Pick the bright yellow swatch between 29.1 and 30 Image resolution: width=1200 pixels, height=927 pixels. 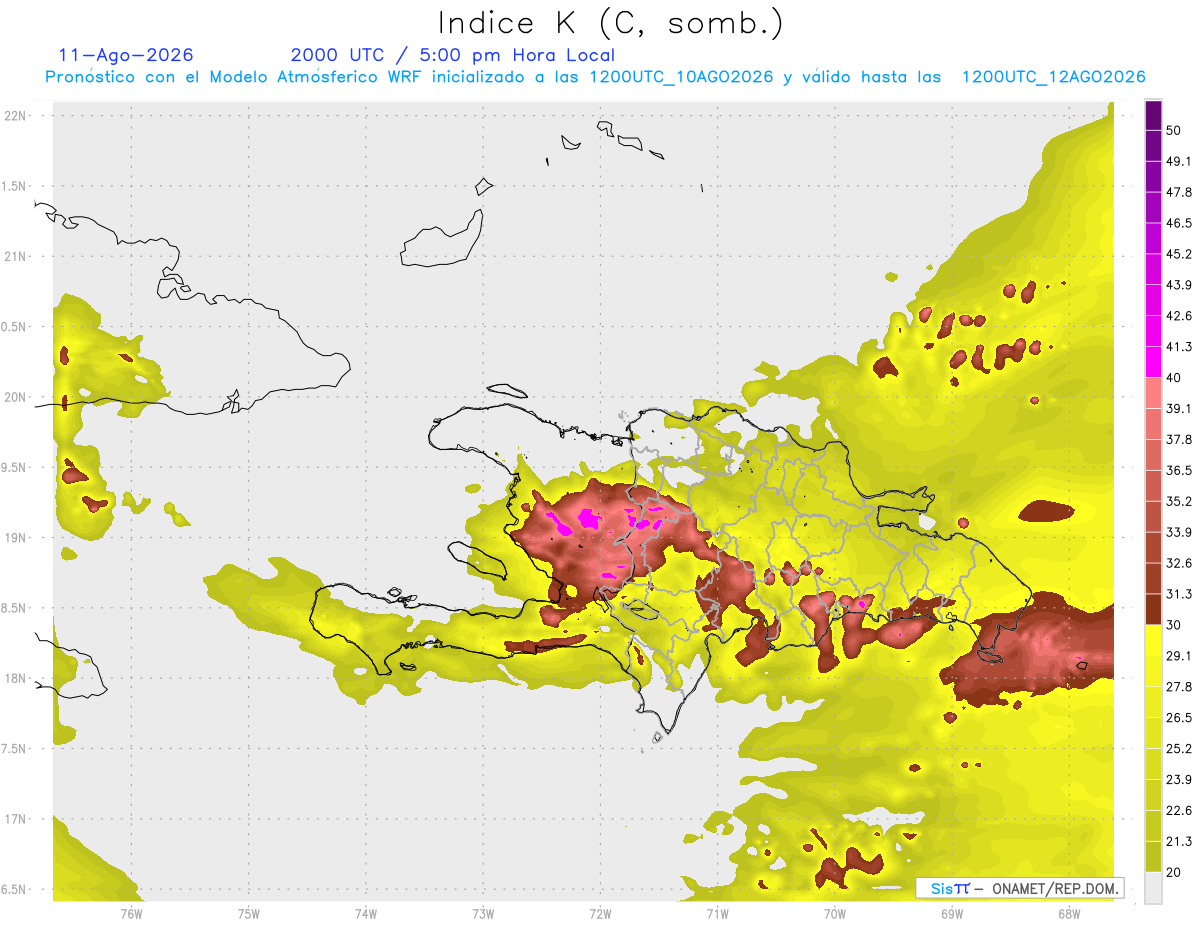[1153, 640]
